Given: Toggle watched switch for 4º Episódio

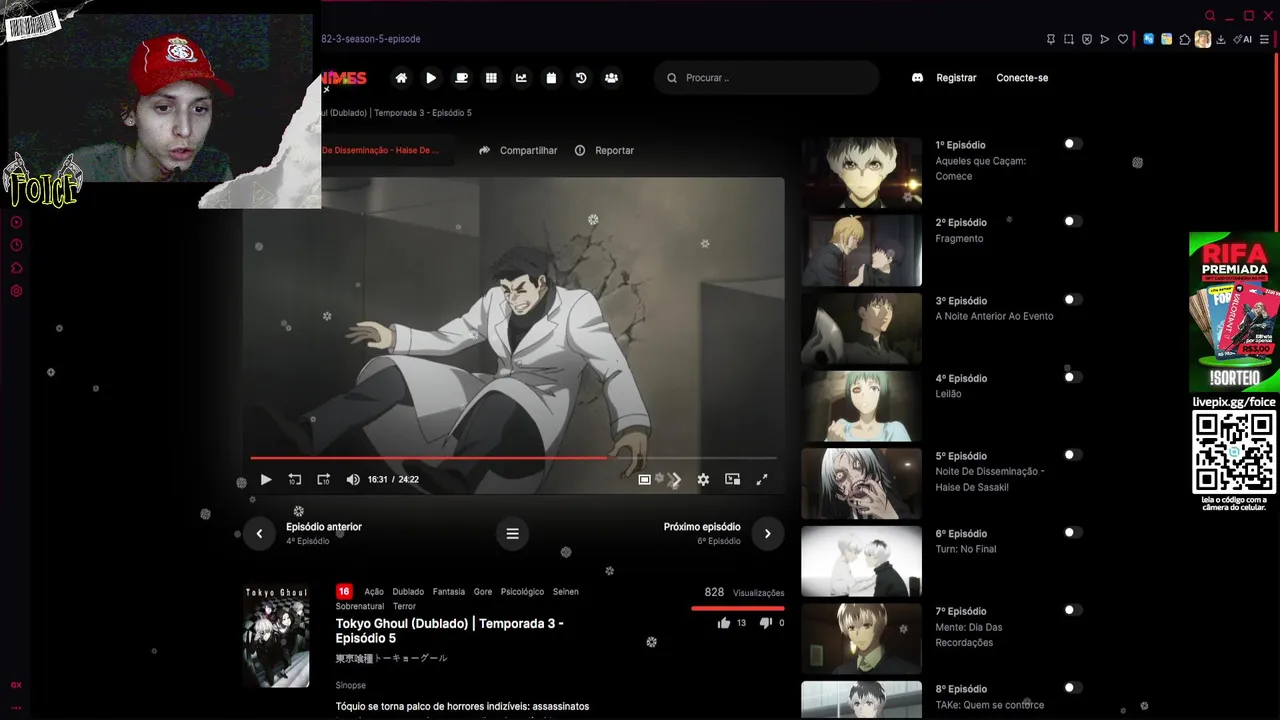Looking at the screenshot, I should coord(1072,377).
